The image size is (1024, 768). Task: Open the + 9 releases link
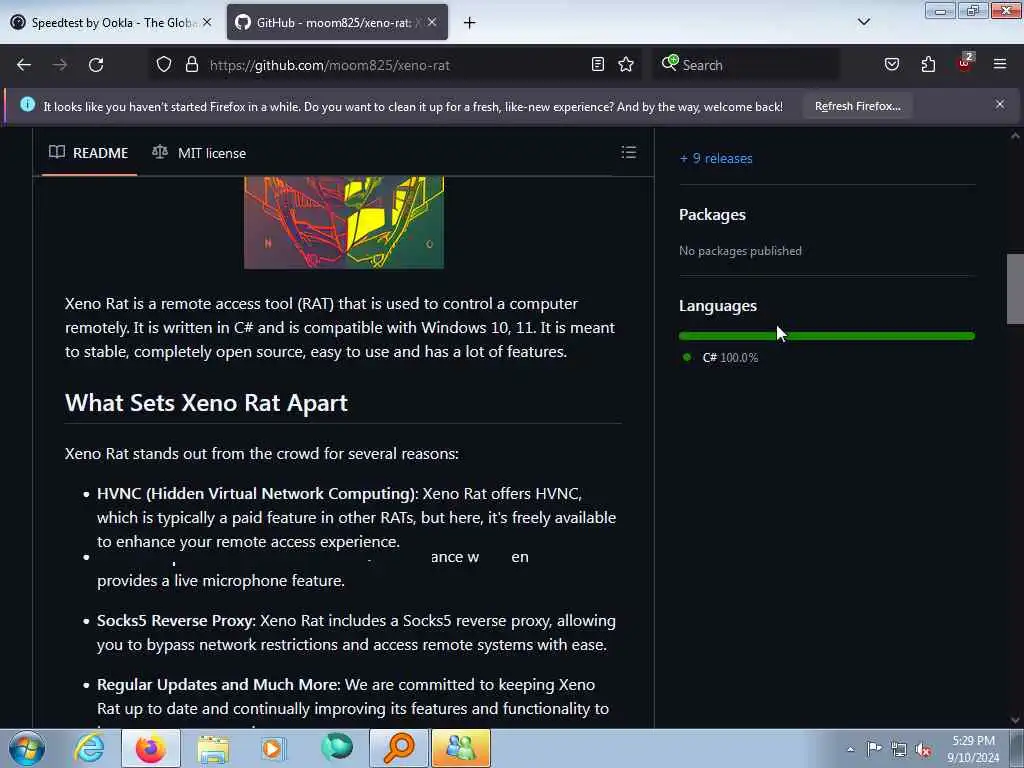tap(716, 159)
